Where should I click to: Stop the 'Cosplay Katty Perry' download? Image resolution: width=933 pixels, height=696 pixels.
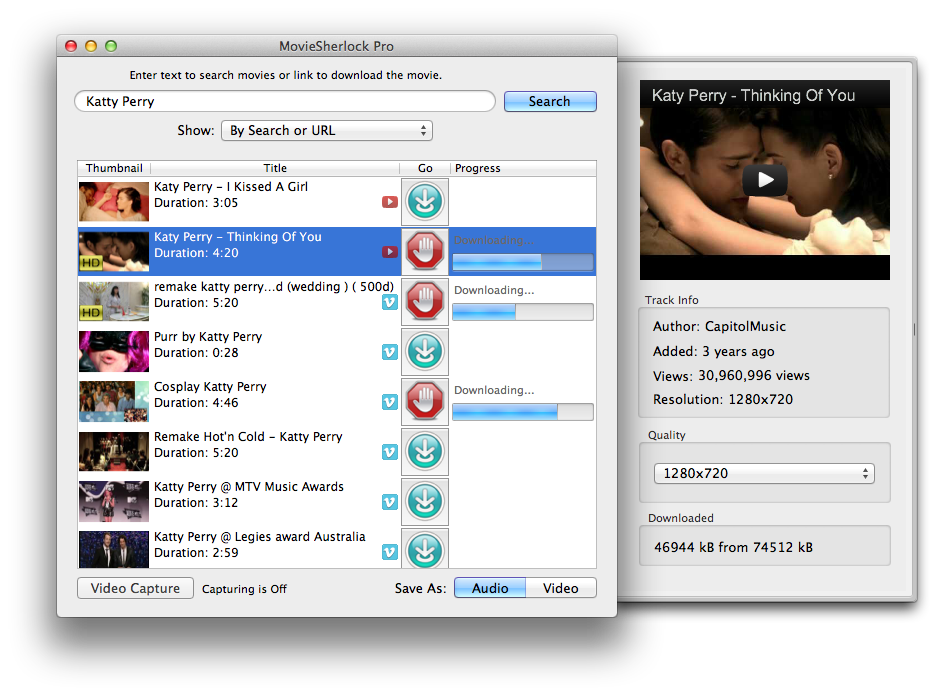425,401
